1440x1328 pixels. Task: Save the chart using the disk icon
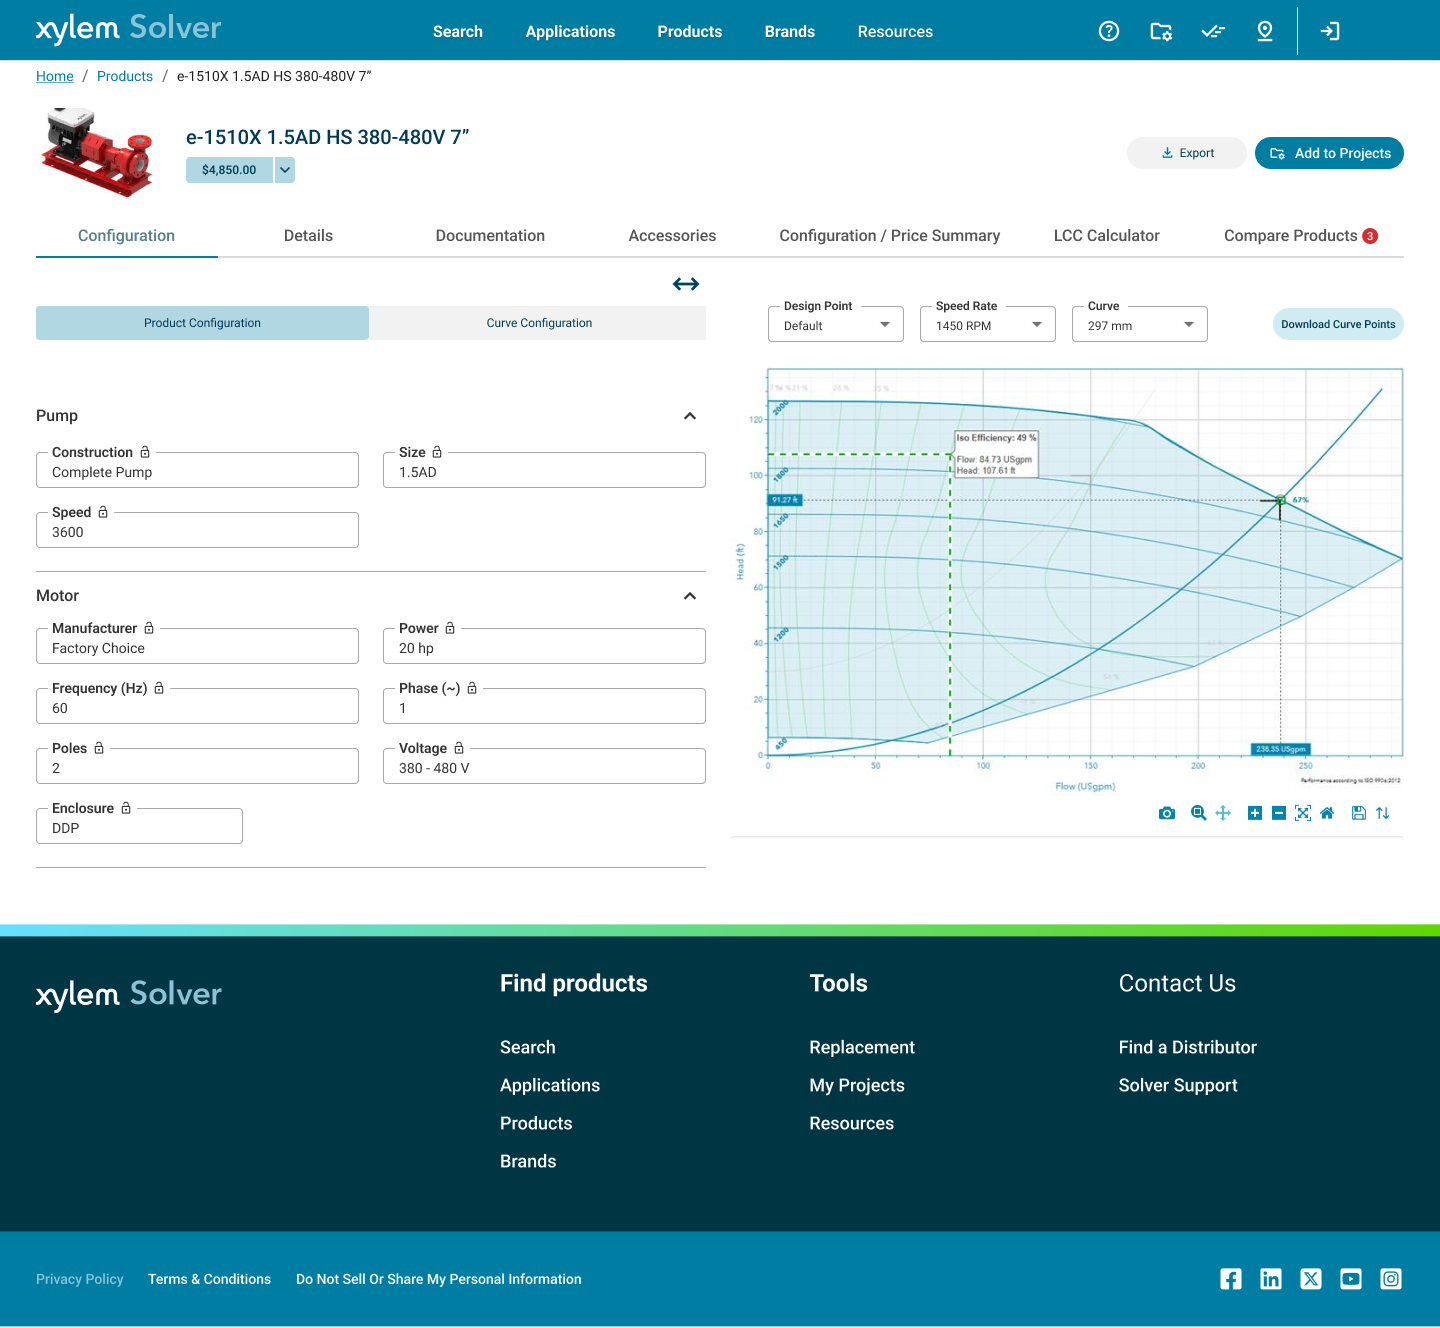pos(1358,813)
